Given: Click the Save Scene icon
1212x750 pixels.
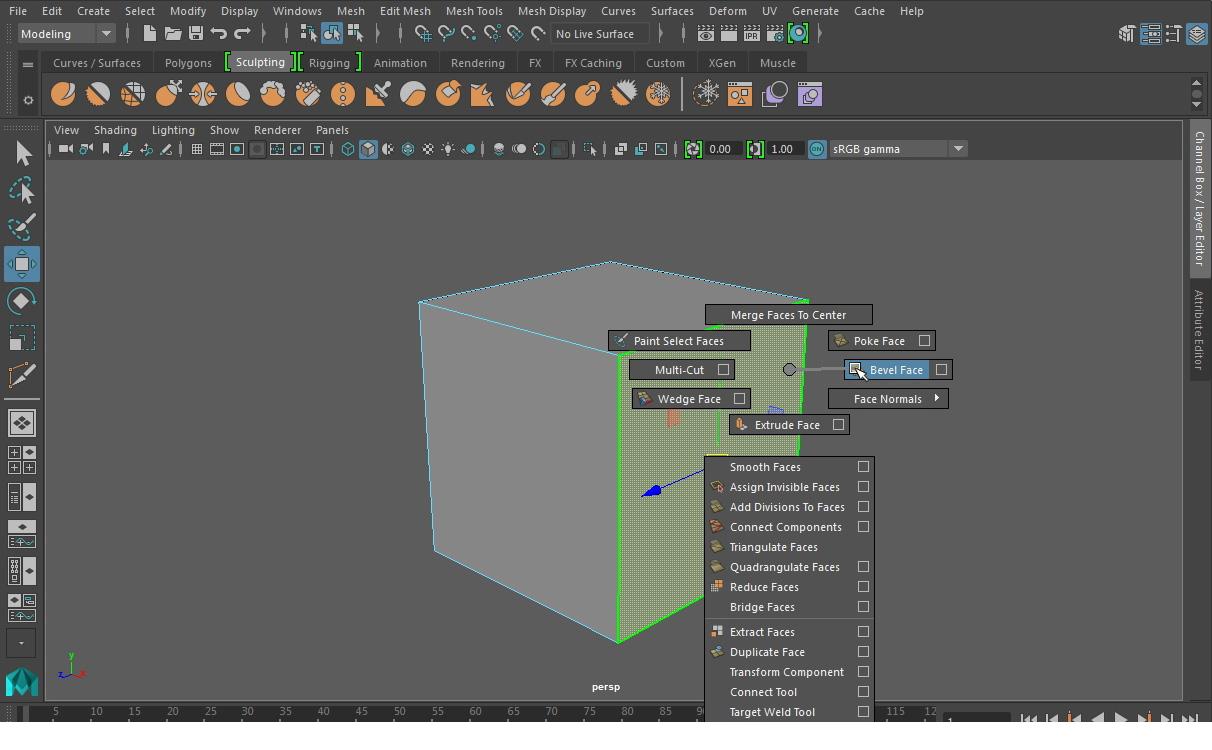Looking at the screenshot, I should pyautogui.click(x=196, y=34).
